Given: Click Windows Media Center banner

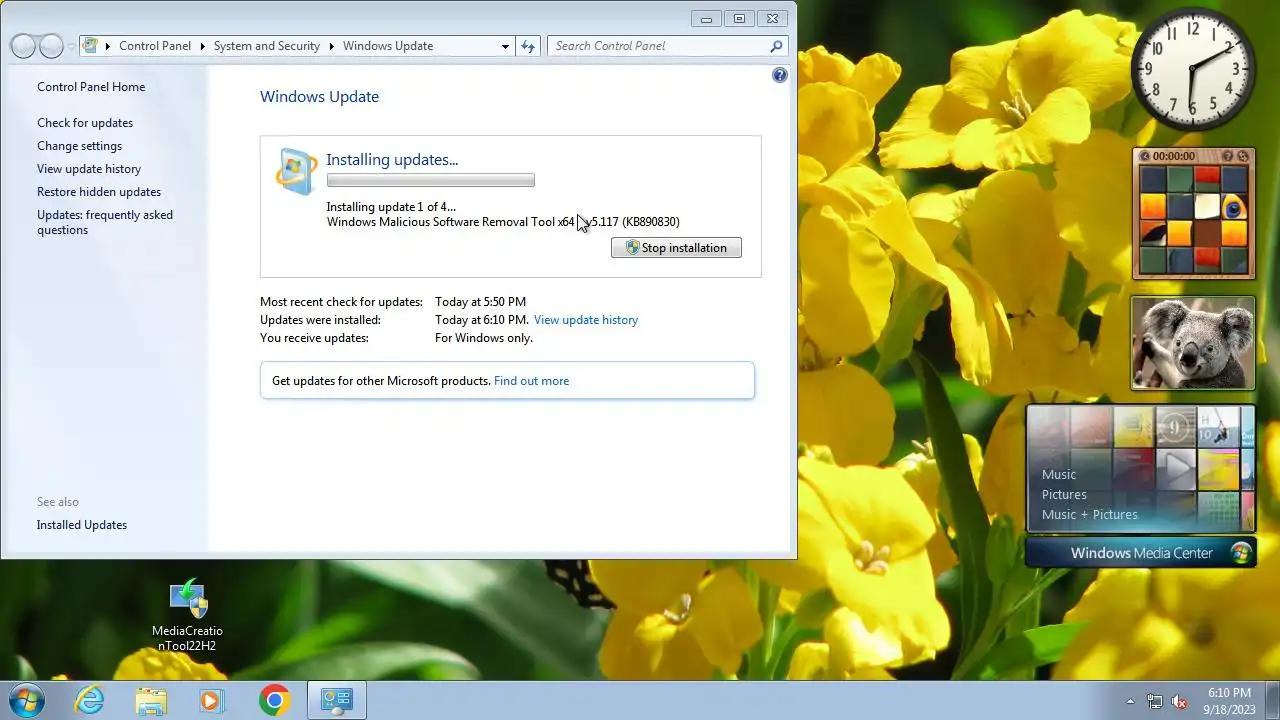Looking at the screenshot, I should click(1141, 553).
